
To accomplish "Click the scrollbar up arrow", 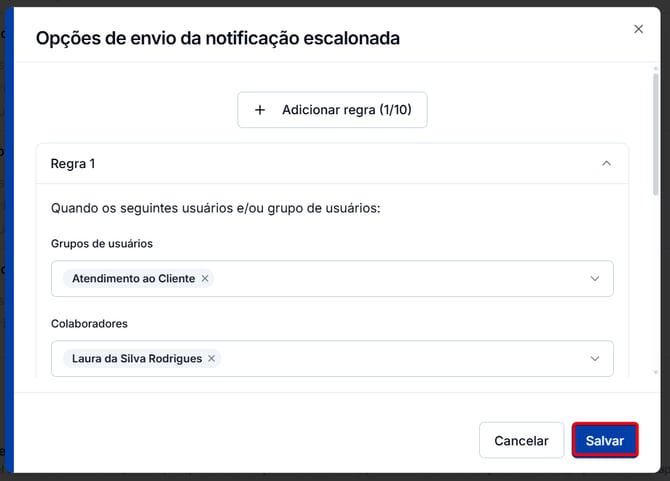I will click(x=656, y=68).
